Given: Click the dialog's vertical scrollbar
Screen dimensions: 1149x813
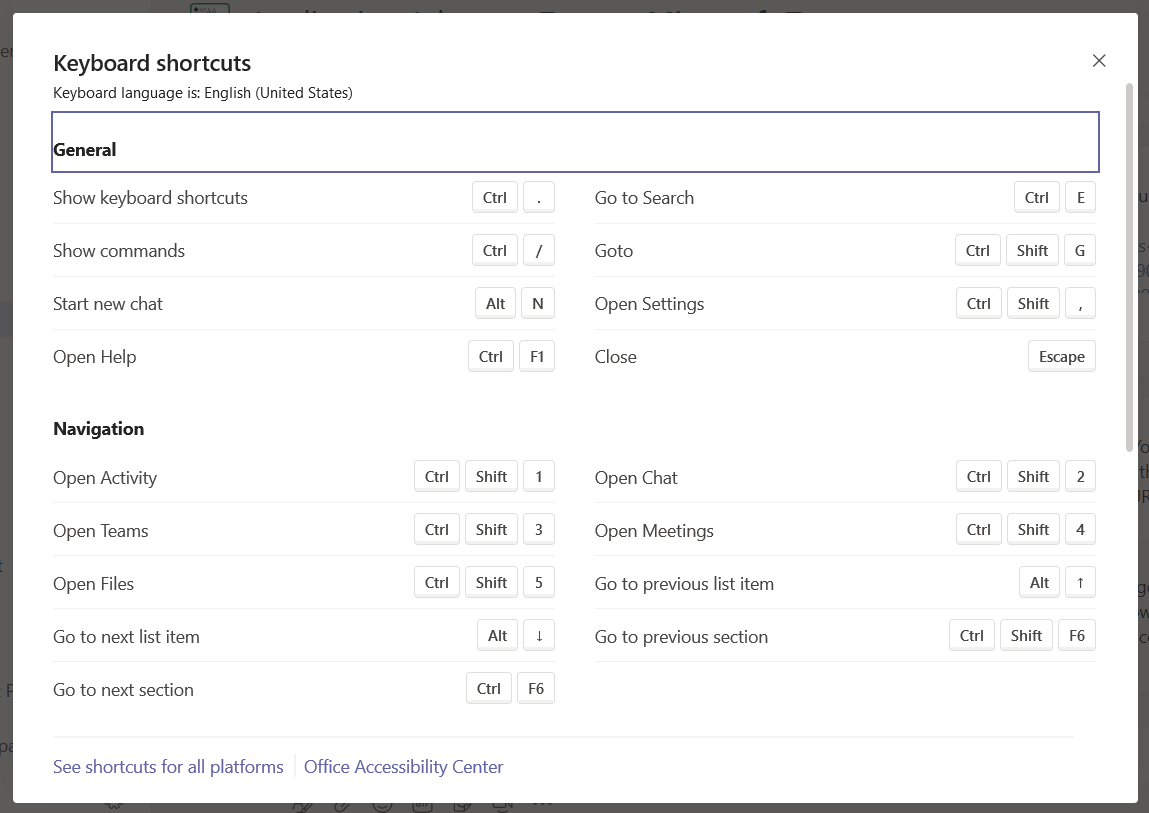Looking at the screenshot, I should 1129,266.
